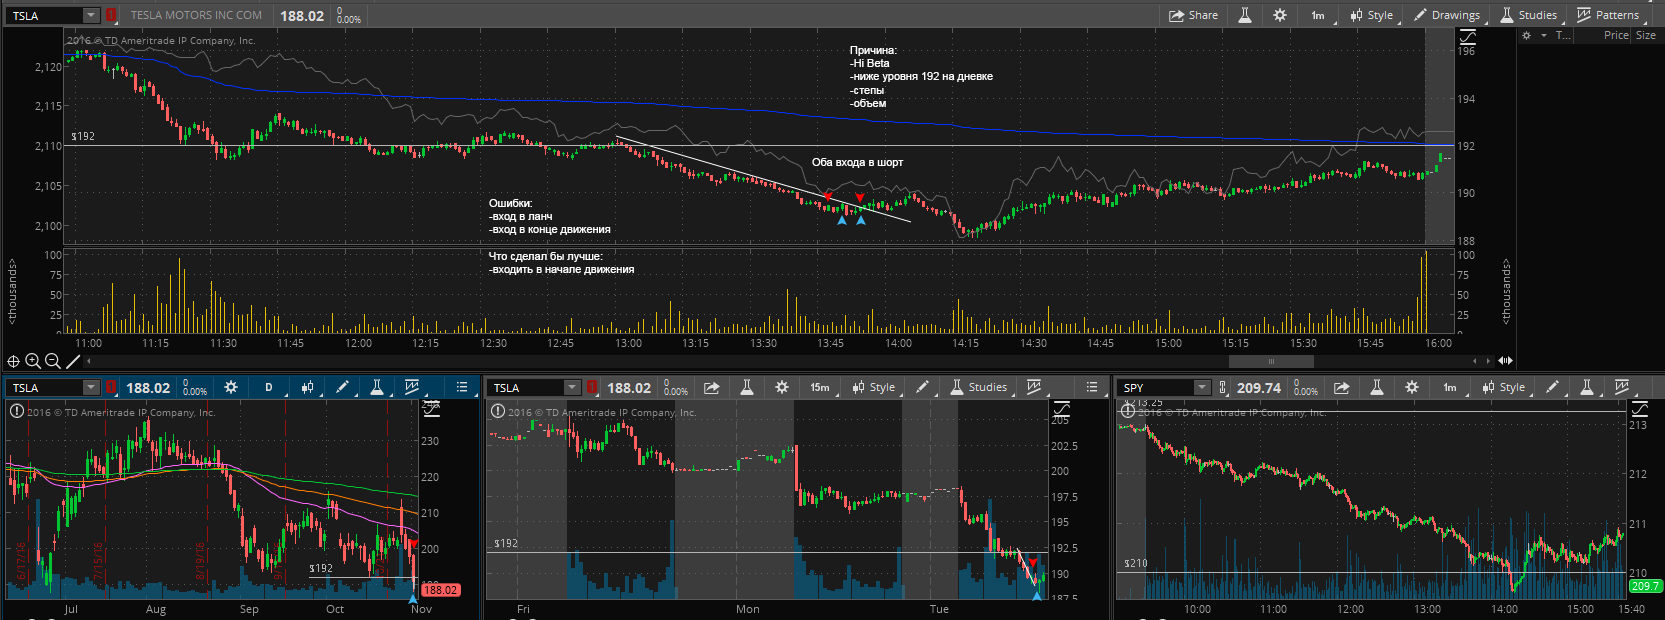The height and width of the screenshot is (620, 1665).
Task: Open pencil drawings icon in 15m TSLA chart
Action: tap(922, 387)
